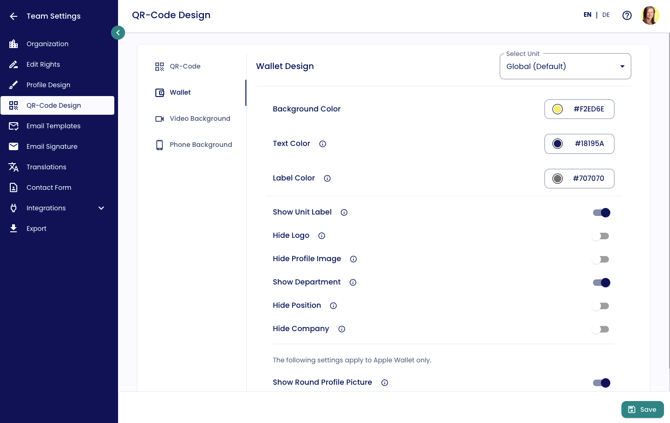The image size is (670, 423).
Task: Save the wallet design settings
Action: [642, 409]
